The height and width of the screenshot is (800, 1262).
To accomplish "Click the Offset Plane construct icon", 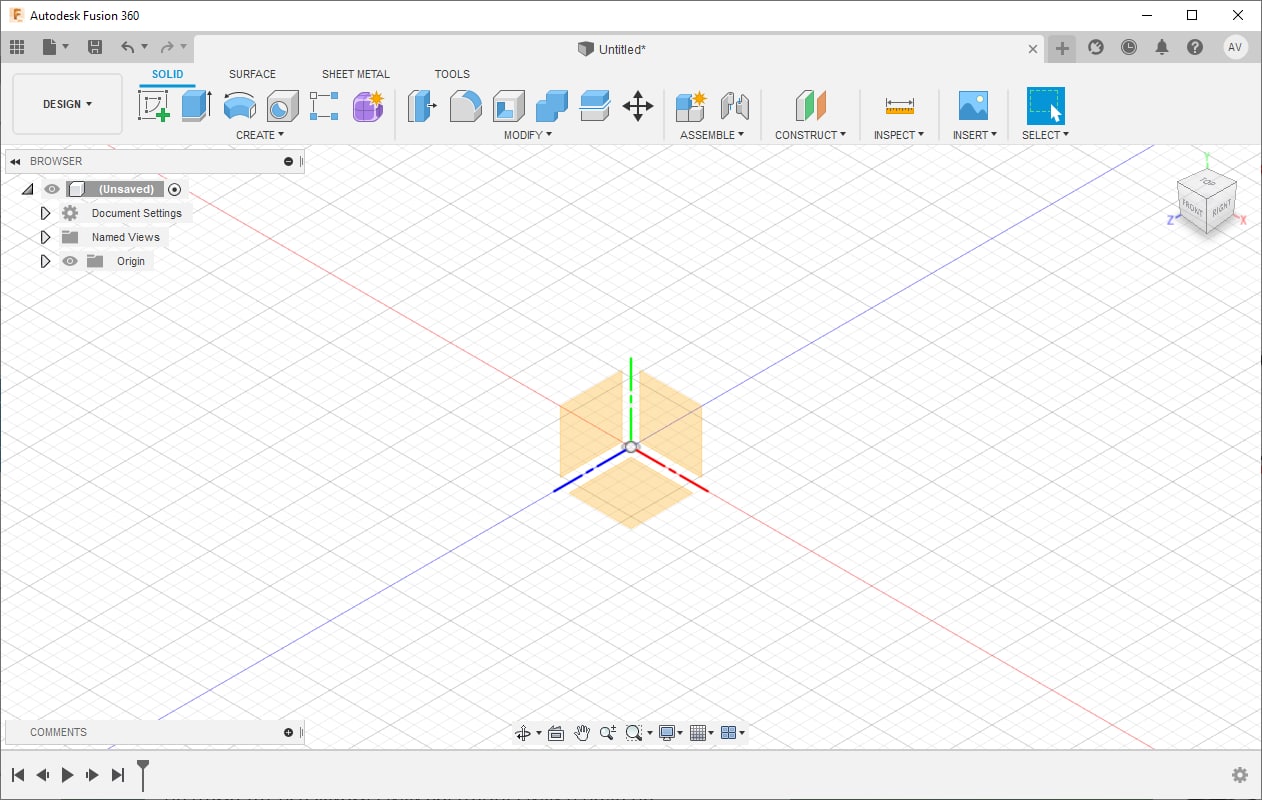I will tap(811, 105).
